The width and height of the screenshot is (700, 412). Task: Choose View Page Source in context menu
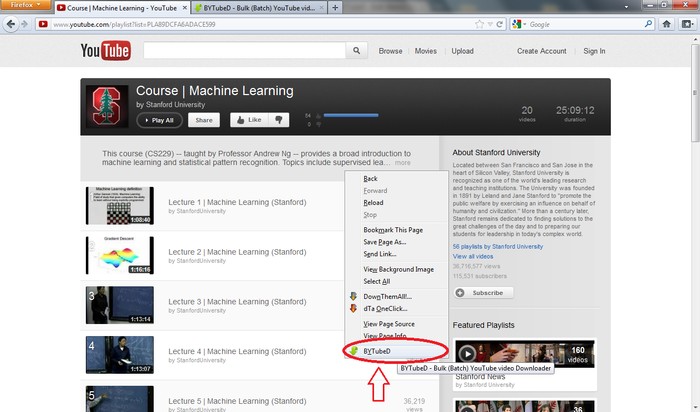pyautogui.click(x=388, y=324)
